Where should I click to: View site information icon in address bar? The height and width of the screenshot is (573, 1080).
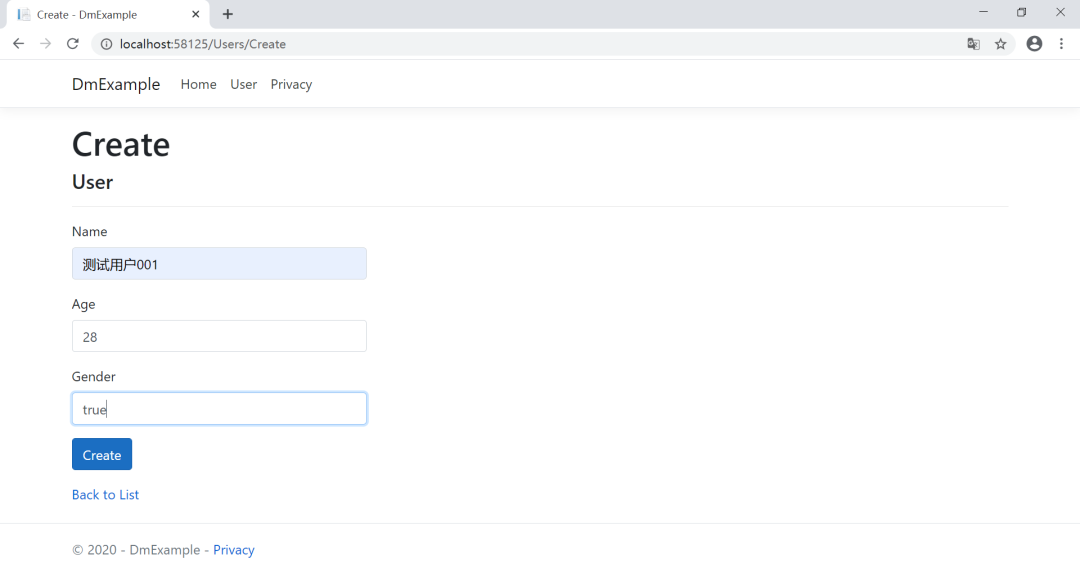[106, 44]
